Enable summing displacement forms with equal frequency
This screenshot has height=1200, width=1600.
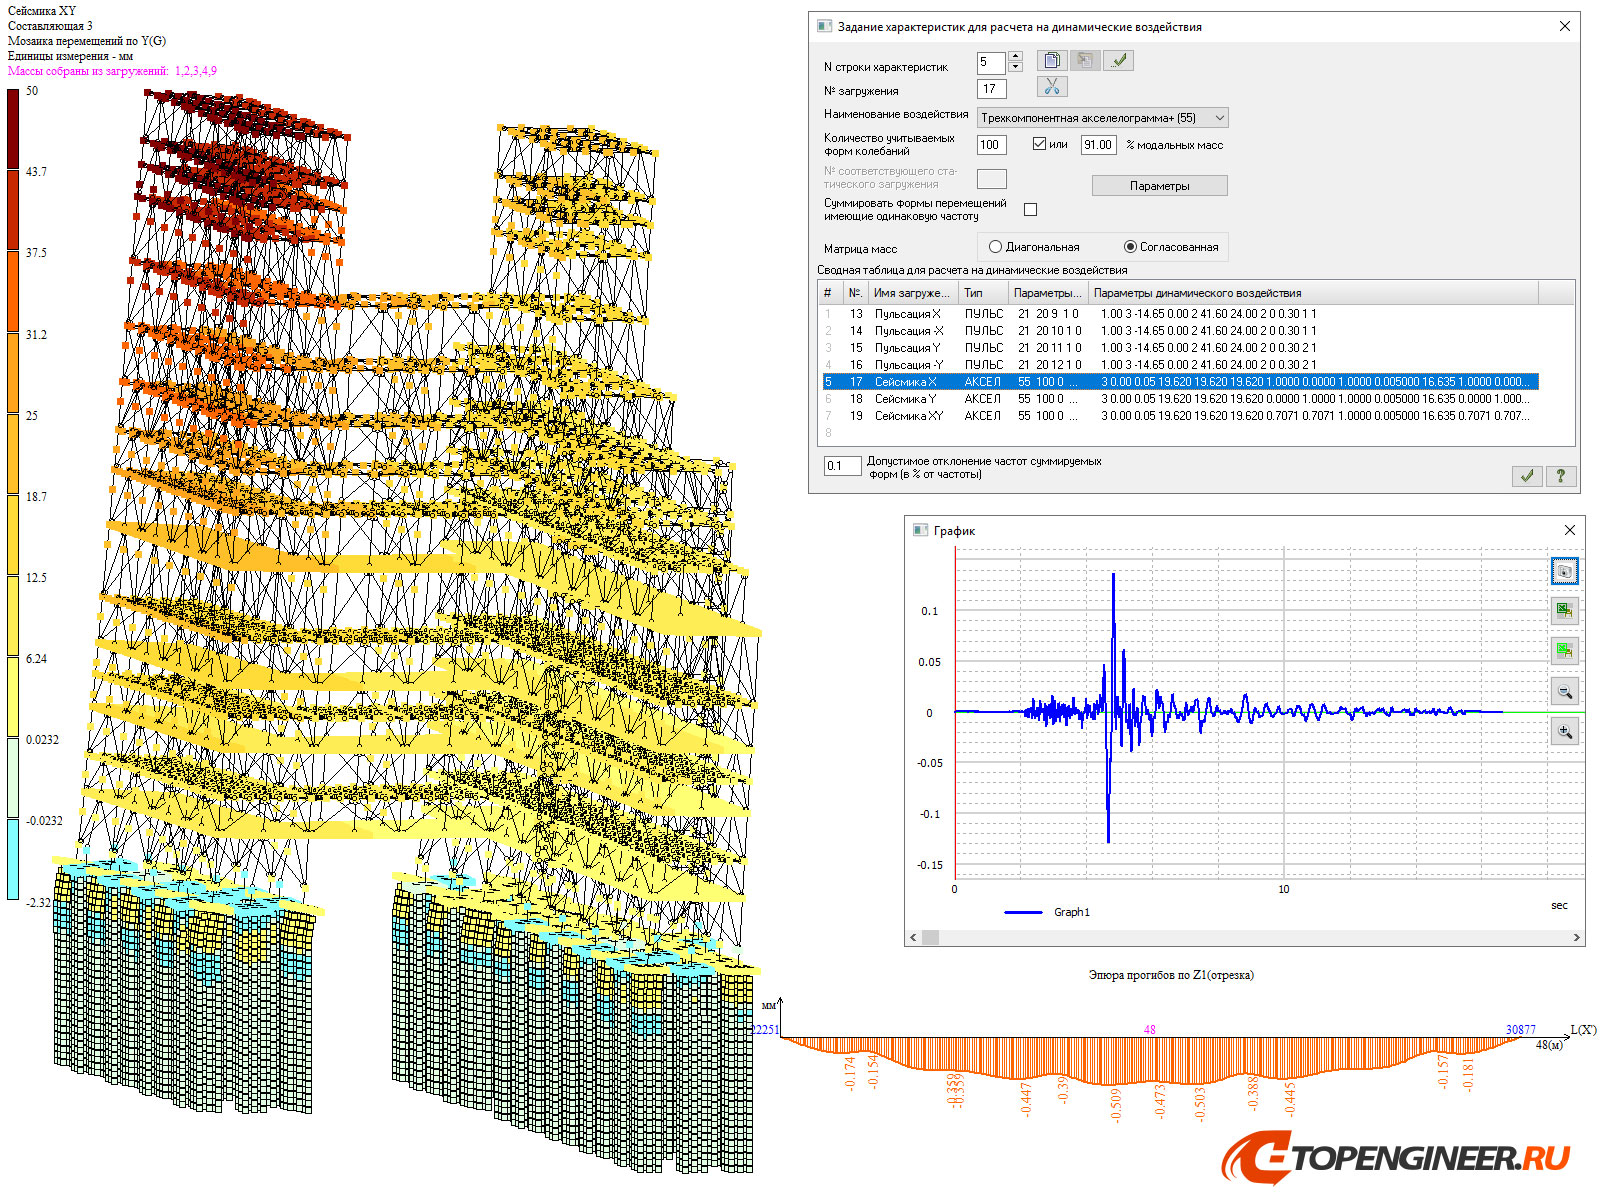pyautogui.click(x=1031, y=209)
